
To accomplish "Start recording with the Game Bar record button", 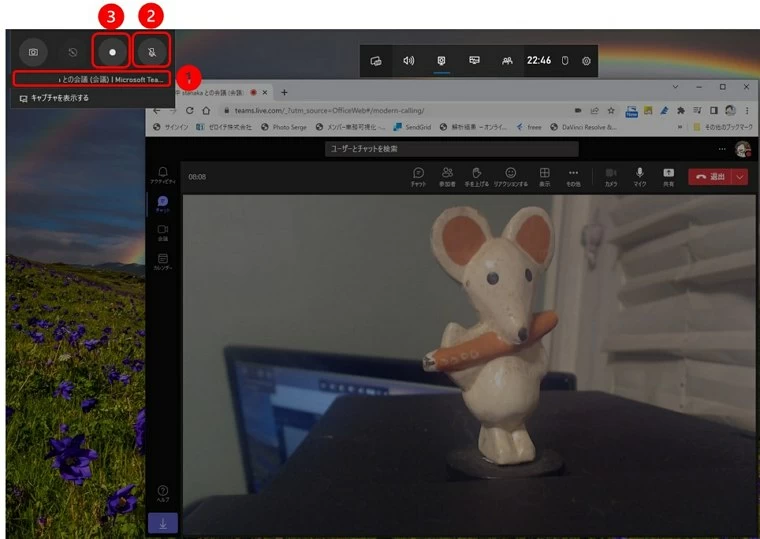I will [x=112, y=52].
